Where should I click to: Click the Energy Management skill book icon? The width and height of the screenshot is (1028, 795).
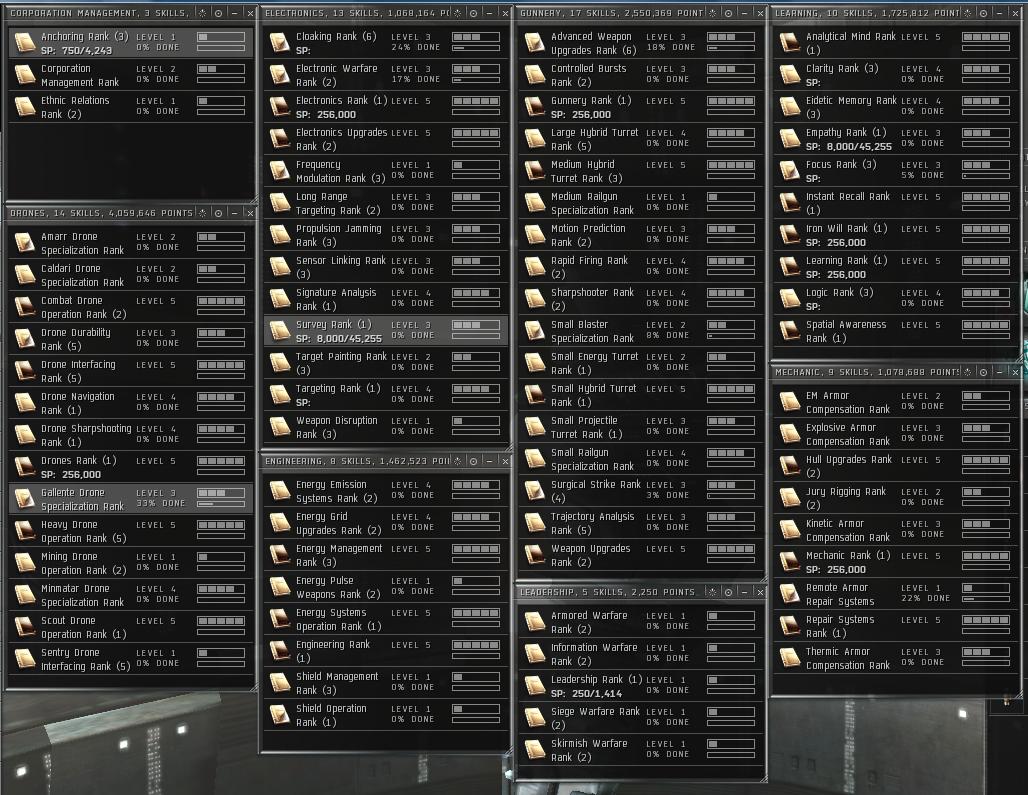pyautogui.click(x=280, y=555)
